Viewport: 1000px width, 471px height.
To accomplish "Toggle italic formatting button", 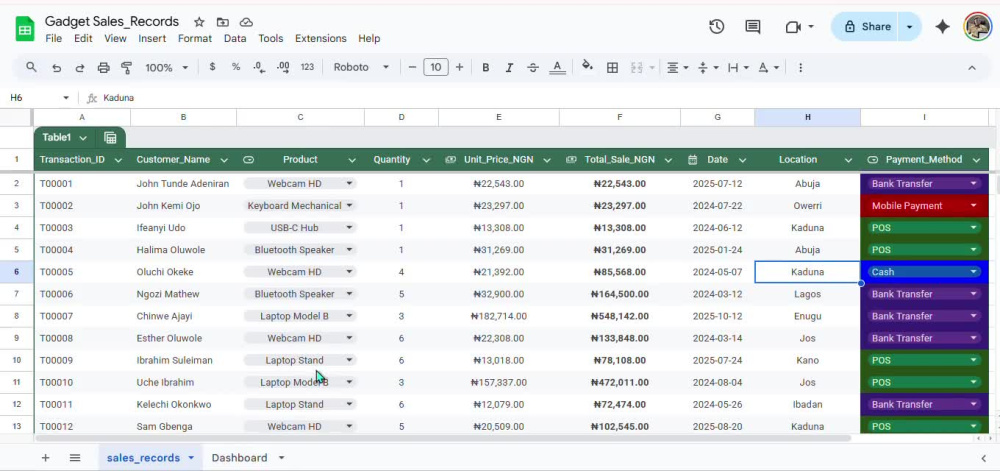I will point(509,68).
